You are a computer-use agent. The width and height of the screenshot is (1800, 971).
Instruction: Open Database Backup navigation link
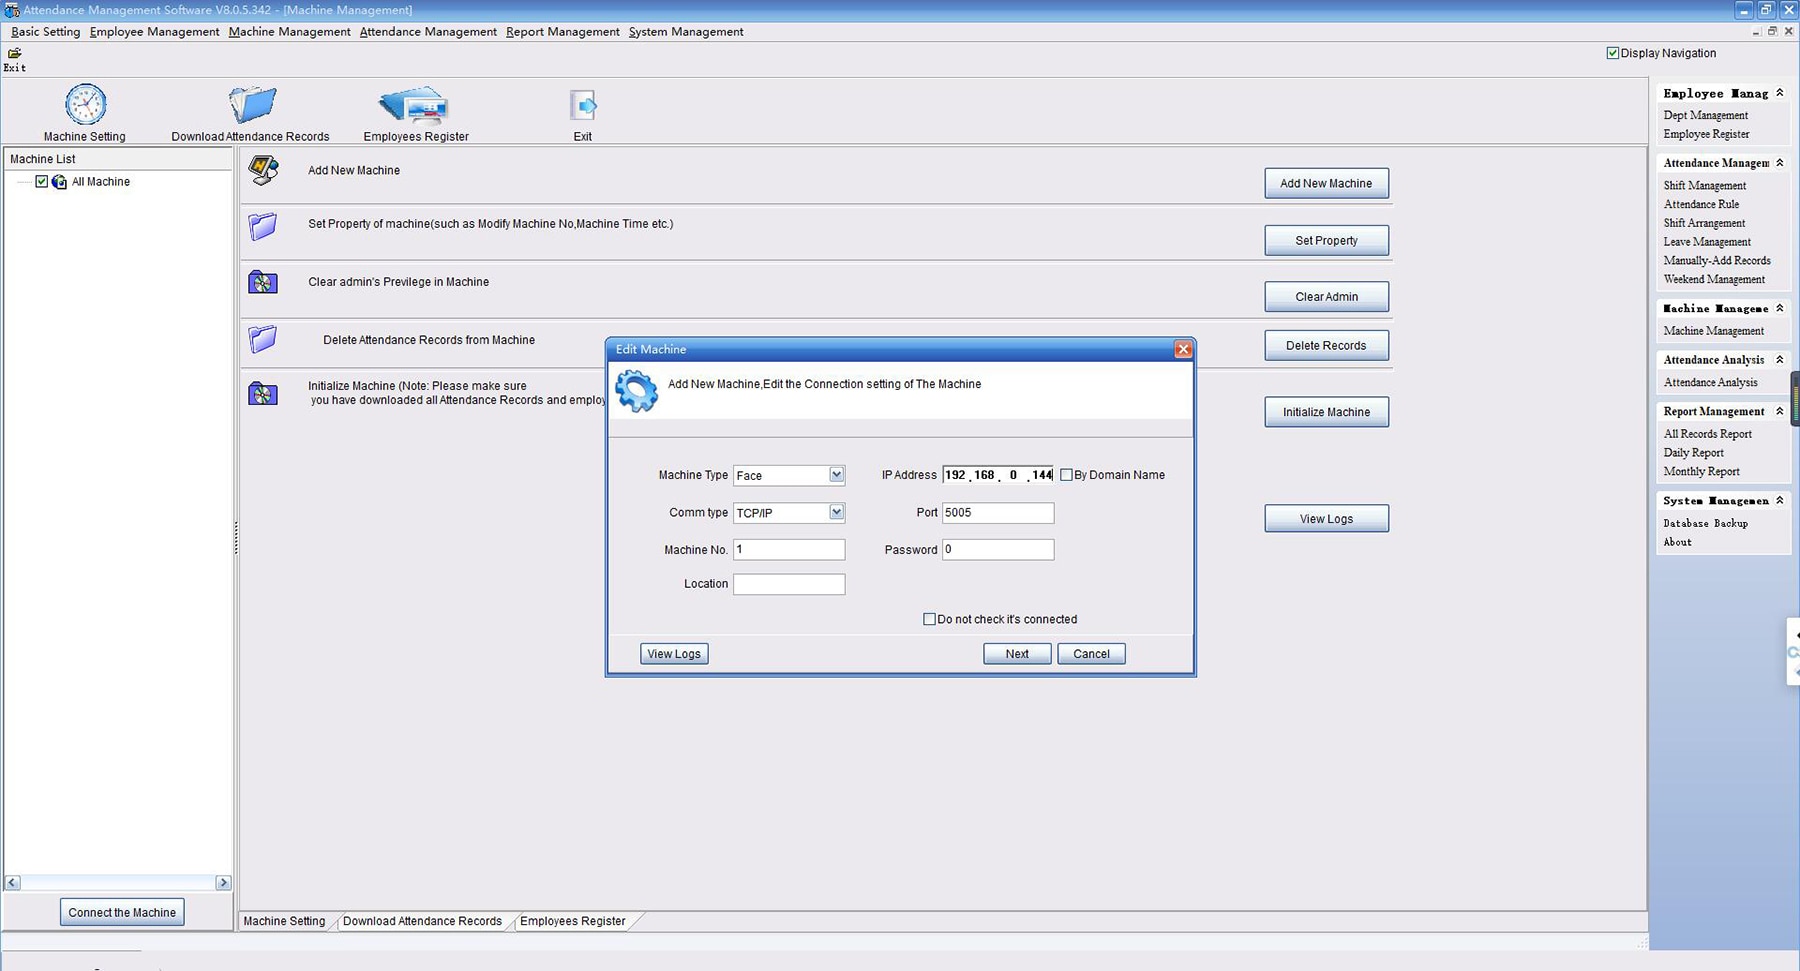pos(1705,523)
